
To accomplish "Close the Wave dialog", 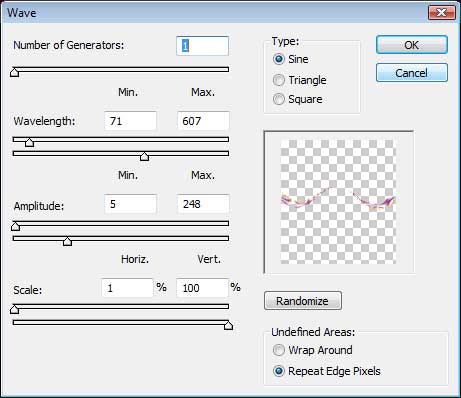I will [x=442, y=13].
